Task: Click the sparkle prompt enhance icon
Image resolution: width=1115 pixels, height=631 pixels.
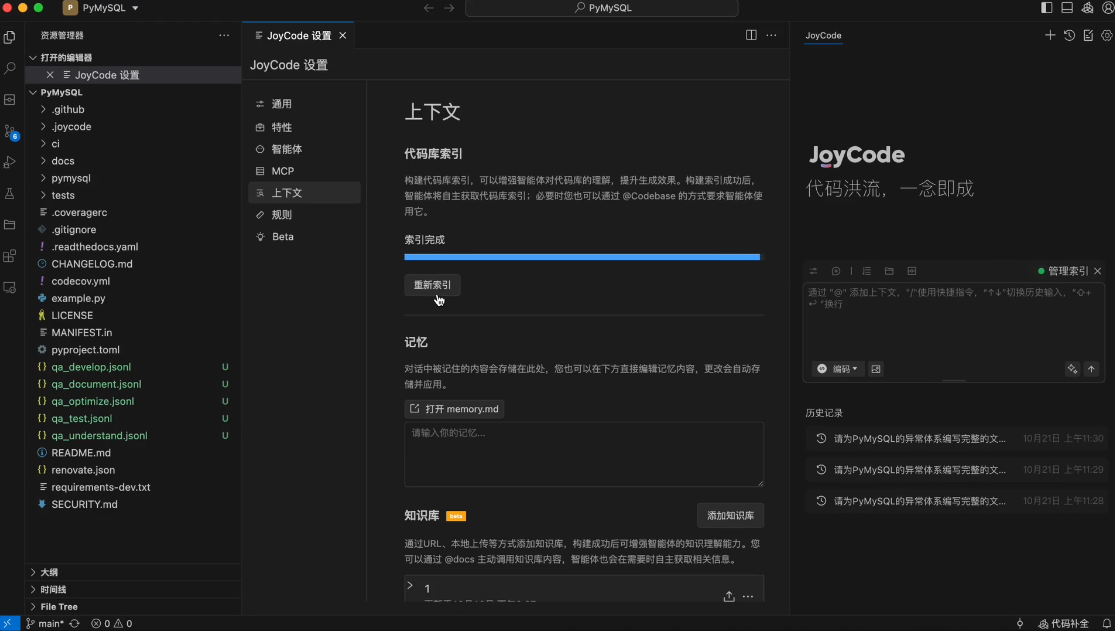Action: pos(1072,369)
